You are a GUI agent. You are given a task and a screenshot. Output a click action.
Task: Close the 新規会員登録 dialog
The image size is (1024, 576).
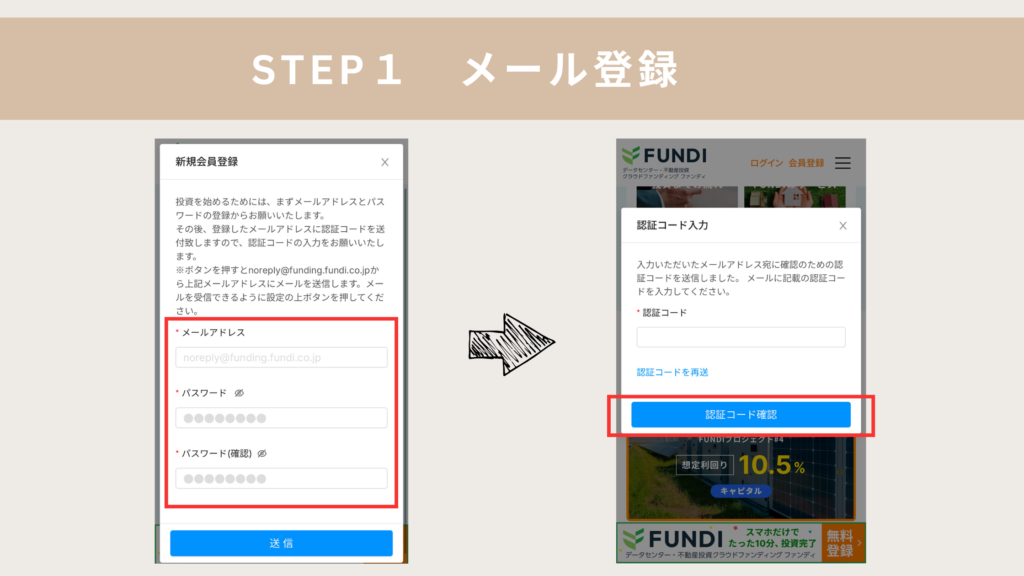tap(385, 162)
